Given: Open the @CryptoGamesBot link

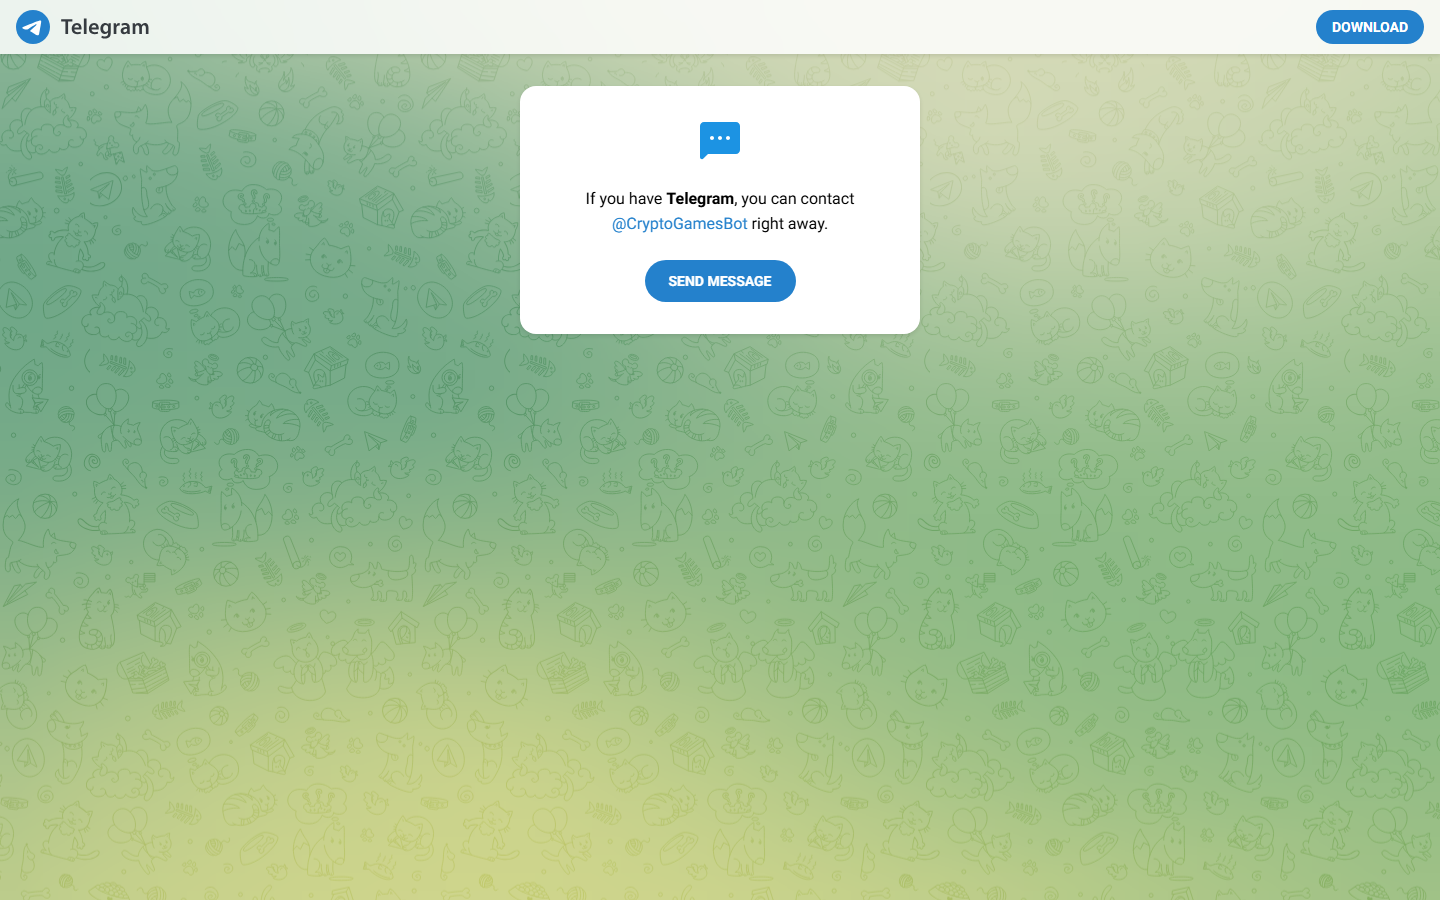Looking at the screenshot, I should (680, 224).
